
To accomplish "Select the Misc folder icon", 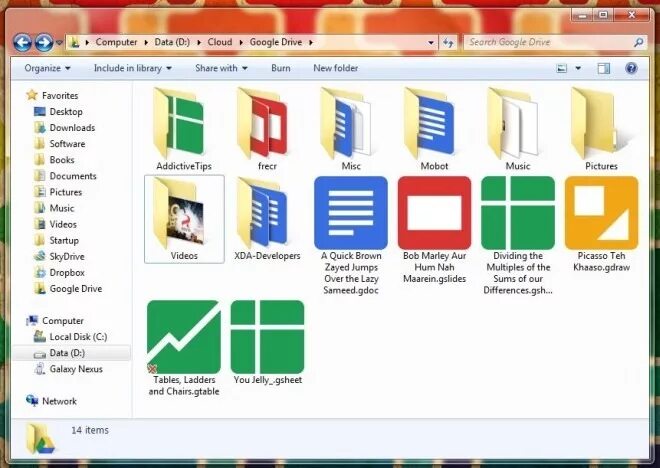I will pyautogui.click(x=351, y=123).
